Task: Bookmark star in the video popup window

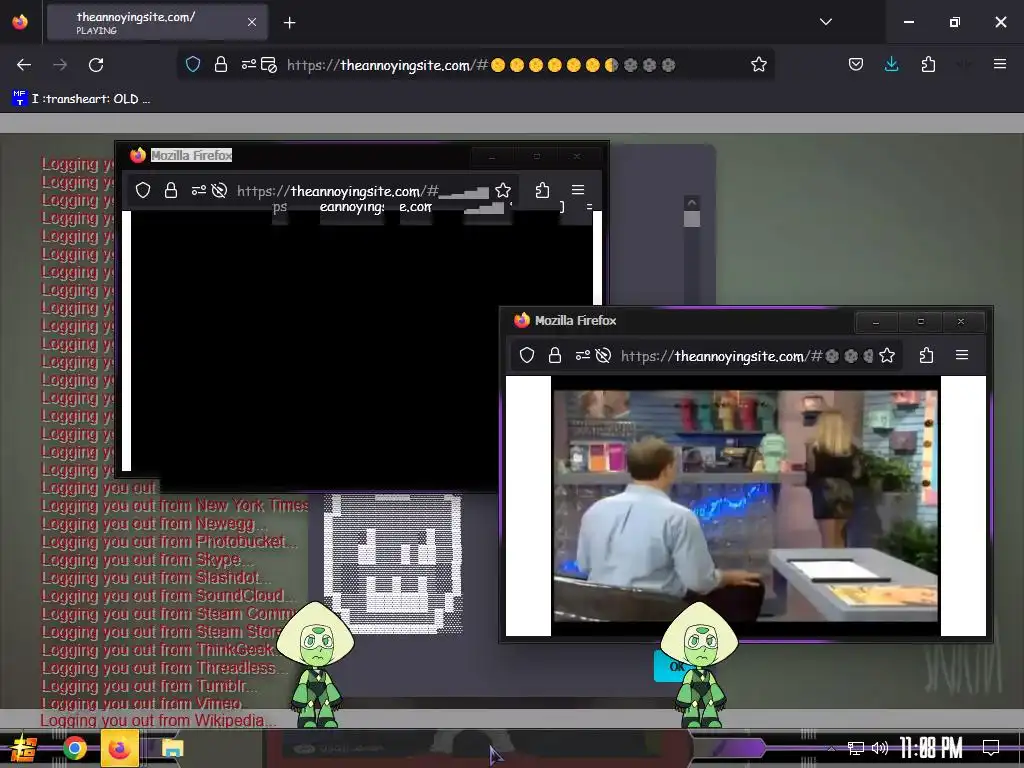Action: tap(886, 355)
